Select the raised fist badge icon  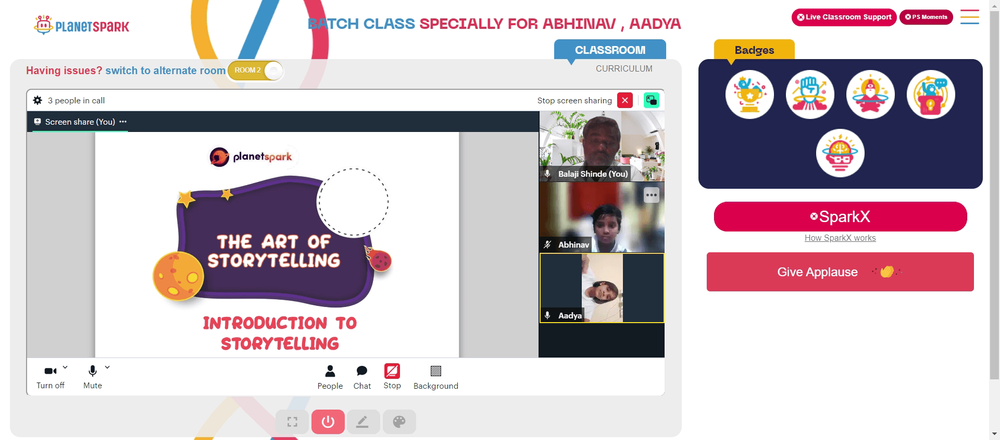(810, 94)
